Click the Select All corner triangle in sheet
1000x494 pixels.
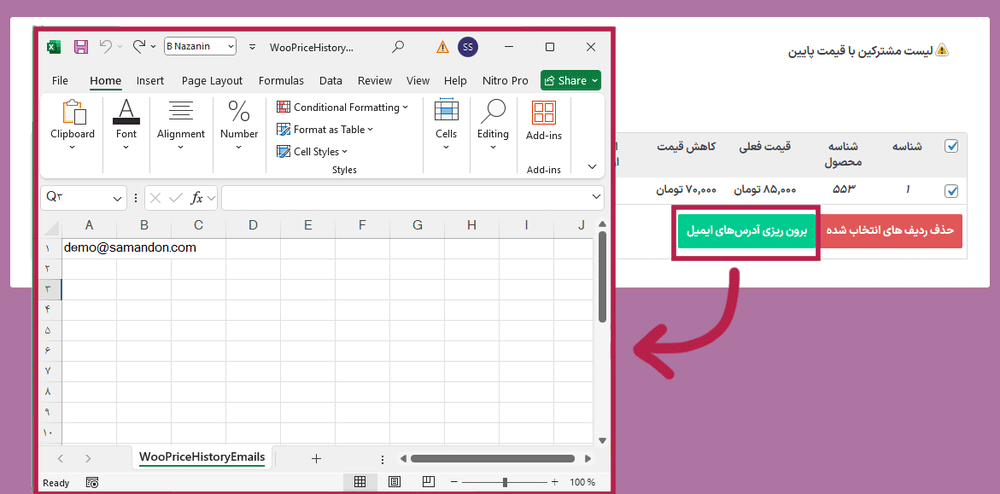[52, 228]
